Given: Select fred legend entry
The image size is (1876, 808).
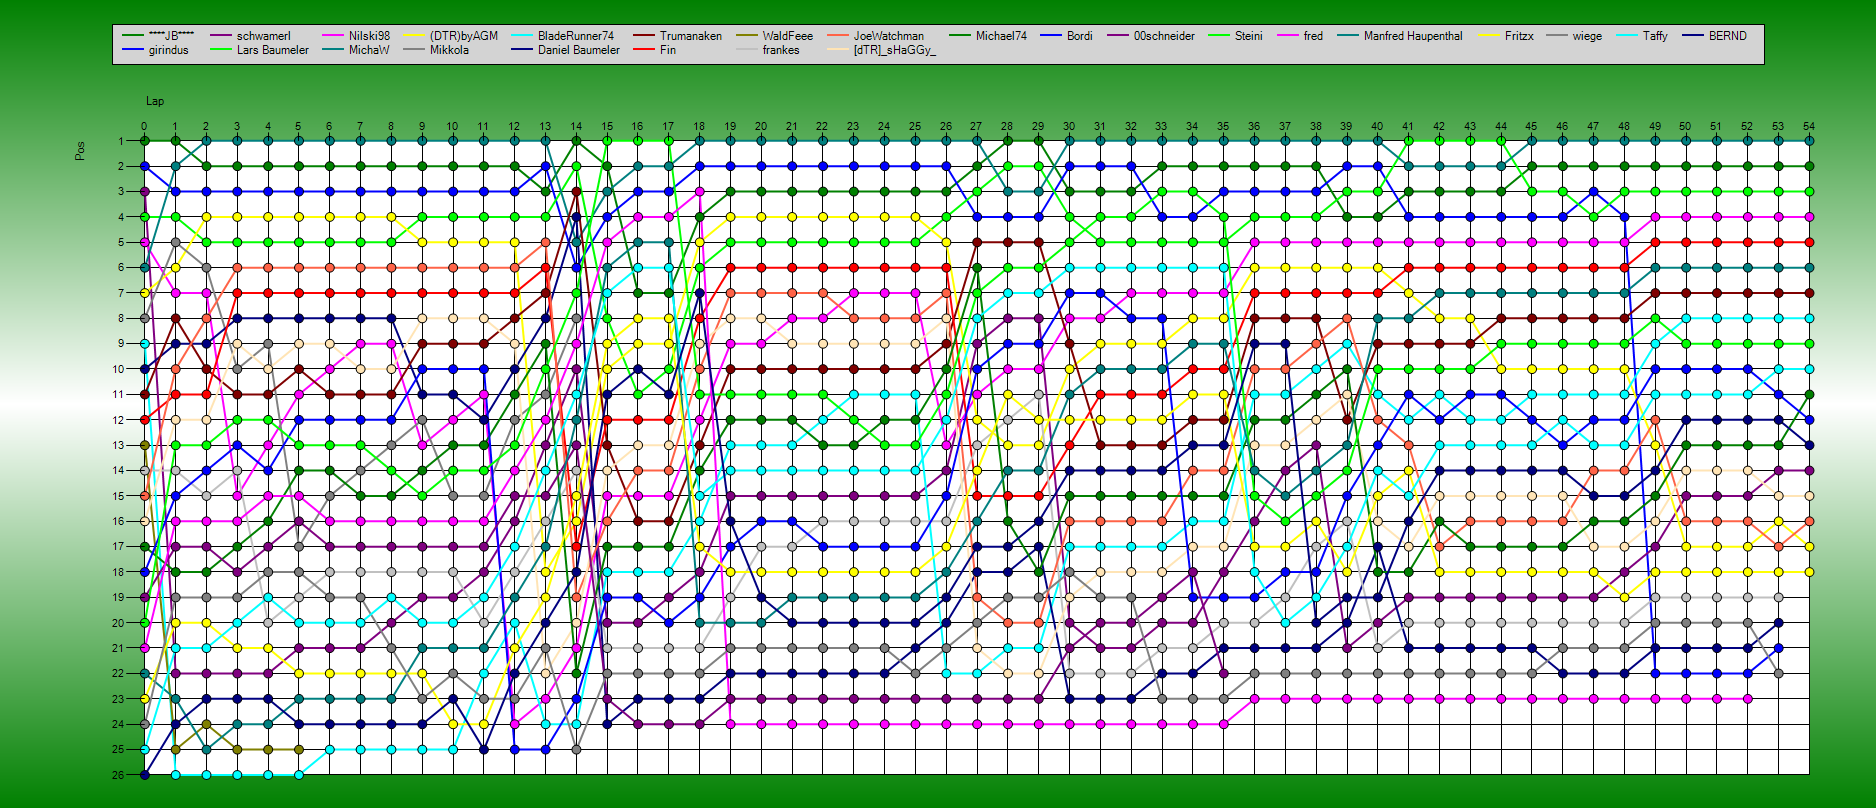Looking at the screenshot, I should coord(1313,36).
